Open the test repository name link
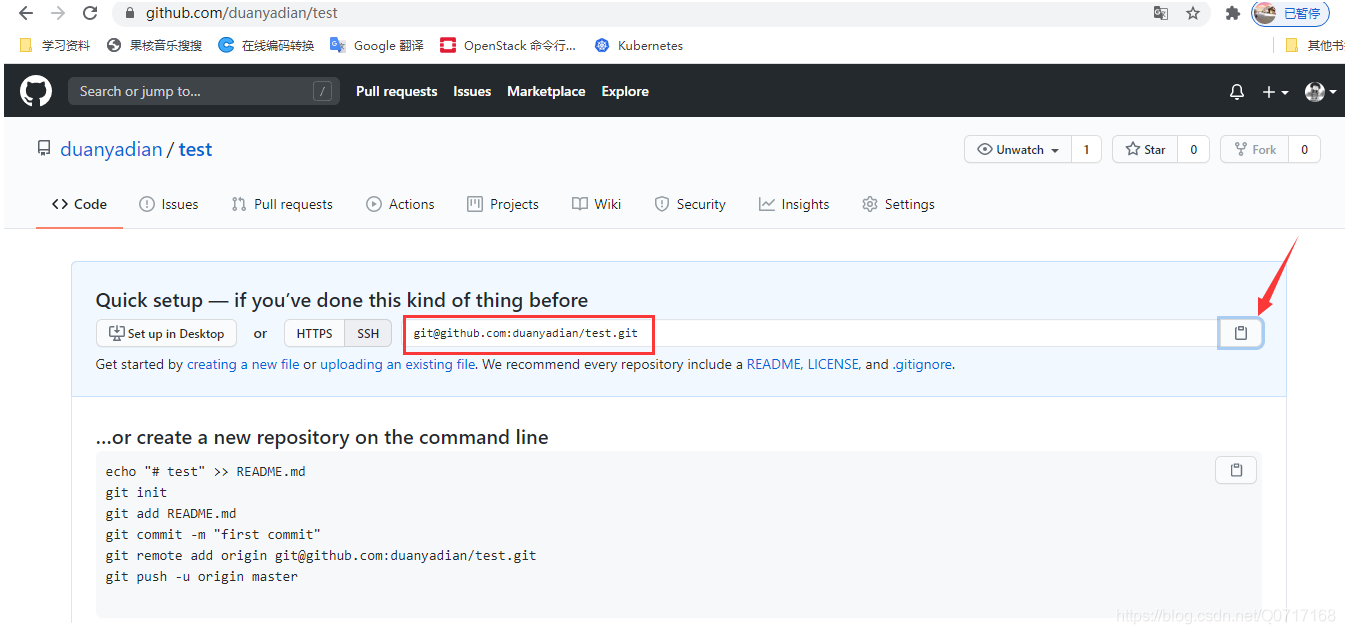 point(195,149)
